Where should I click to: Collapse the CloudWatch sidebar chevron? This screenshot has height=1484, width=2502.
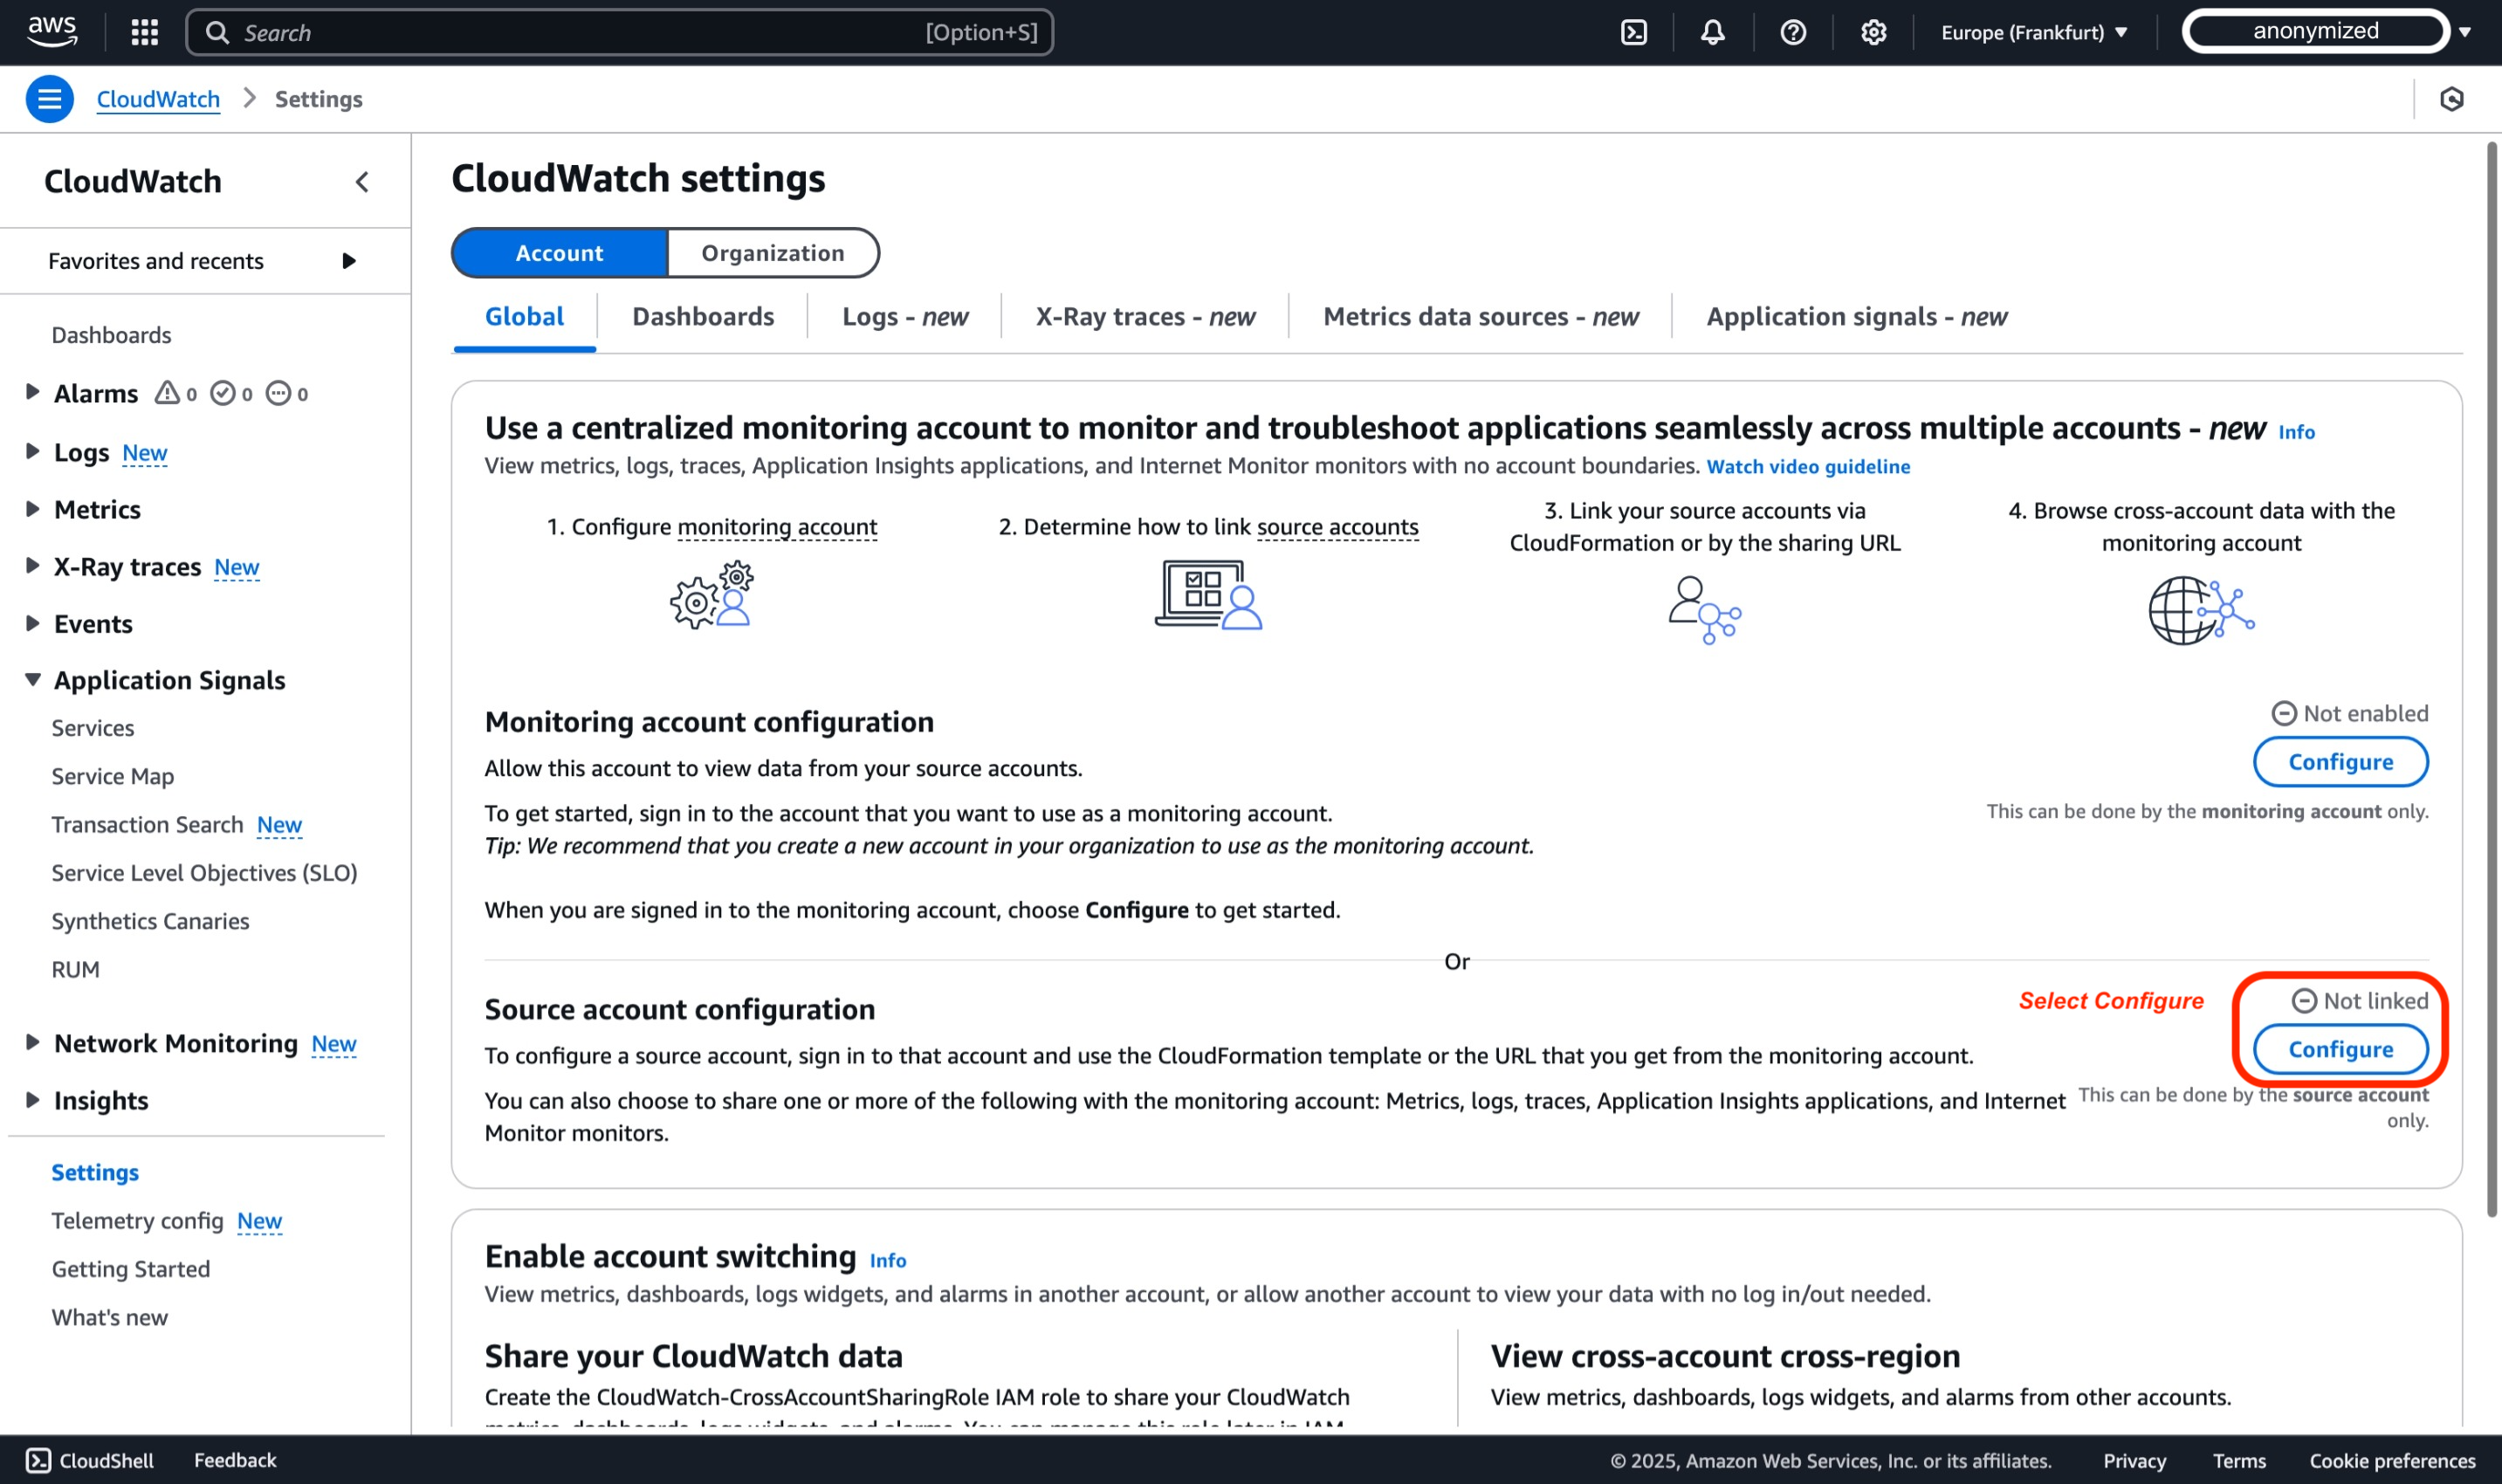pos(362,182)
